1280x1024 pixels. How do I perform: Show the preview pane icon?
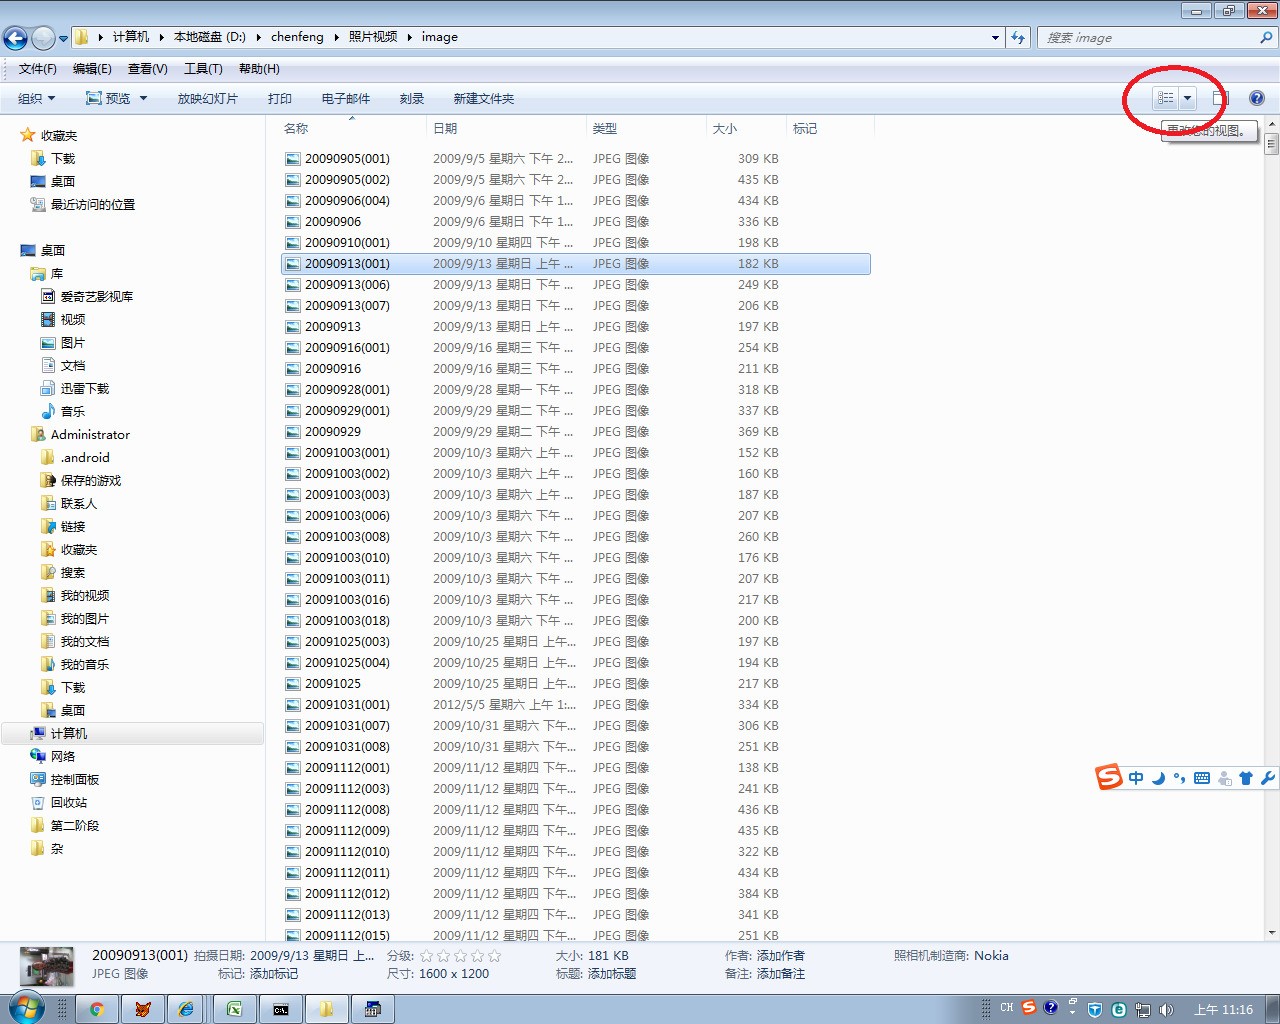point(1220,98)
